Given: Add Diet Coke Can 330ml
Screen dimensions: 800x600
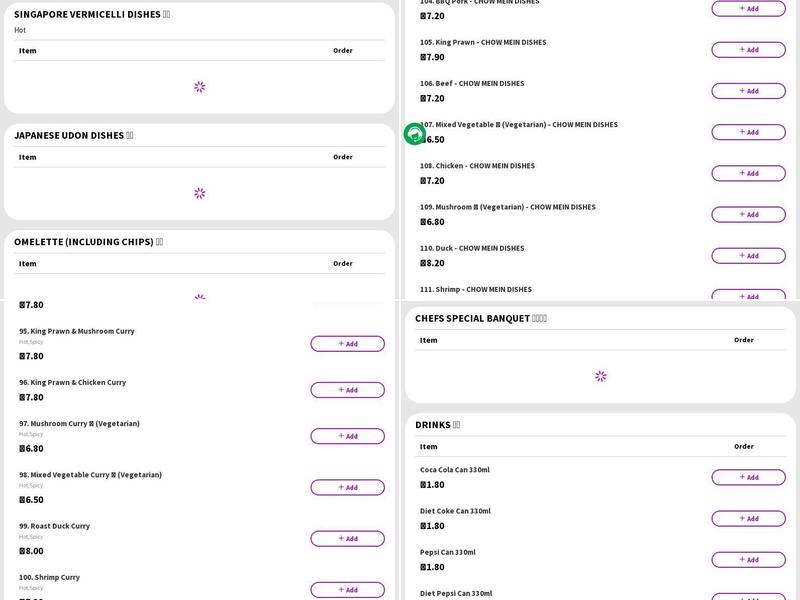Looking at the screenshot, I should pyautogui.click(x=748, y=518).
